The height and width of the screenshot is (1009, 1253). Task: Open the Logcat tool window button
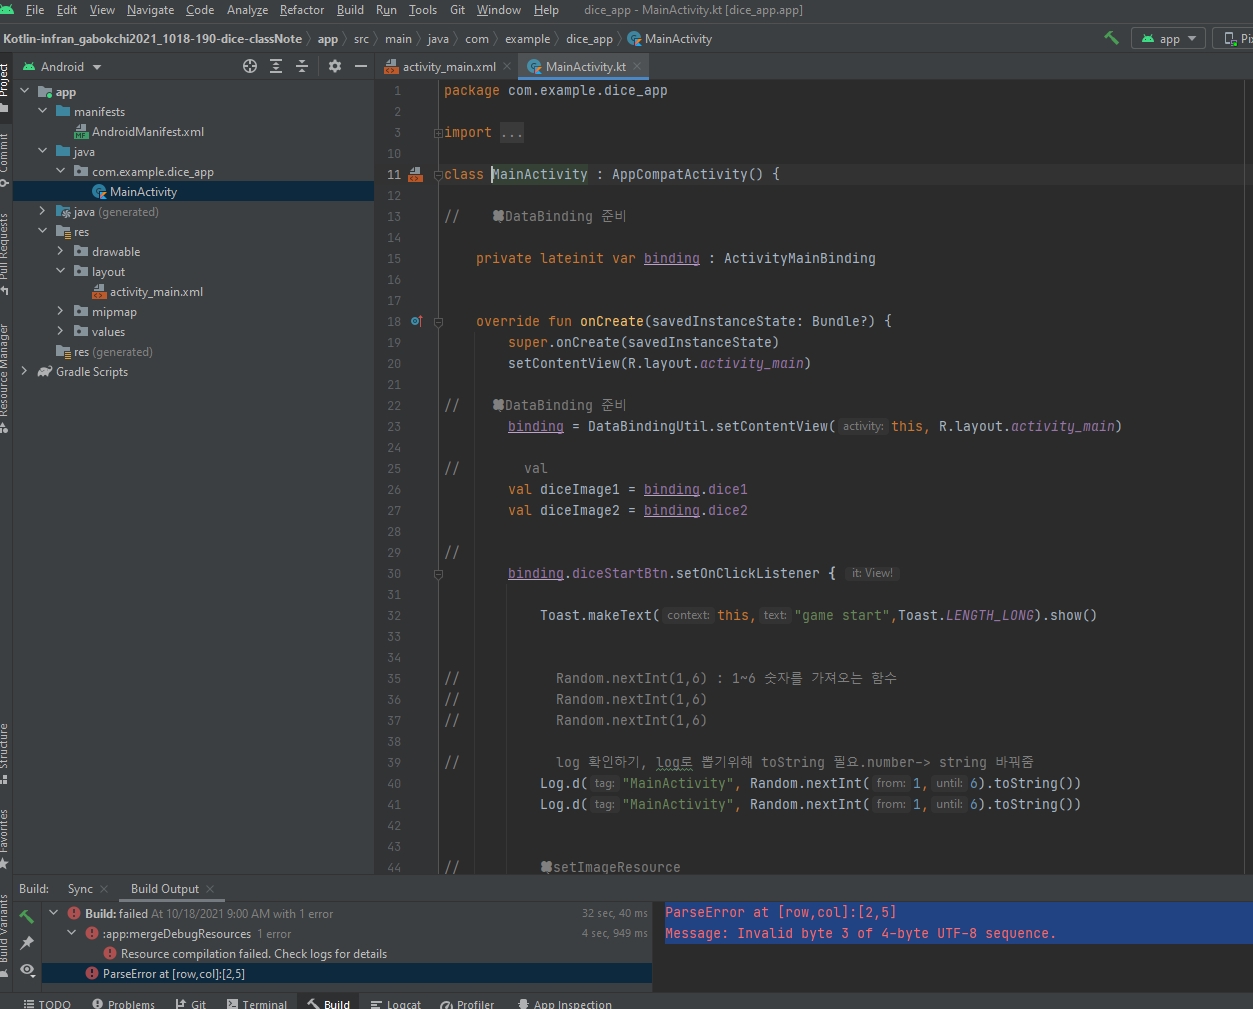click(x=395, y=1004)
